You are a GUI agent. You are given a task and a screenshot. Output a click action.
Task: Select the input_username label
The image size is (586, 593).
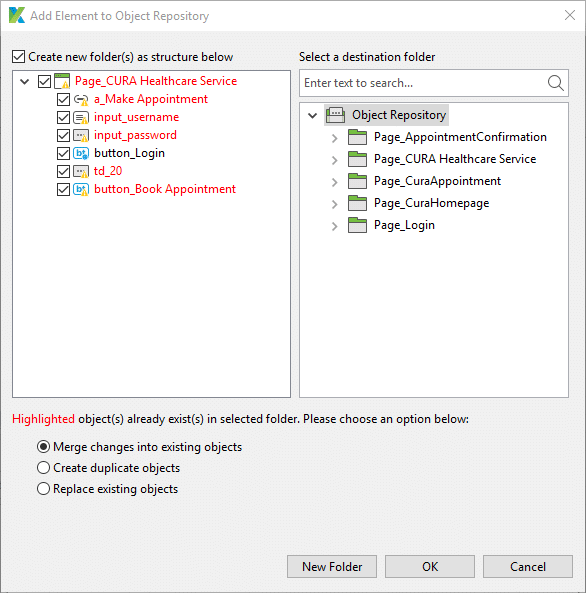[136, 117]
